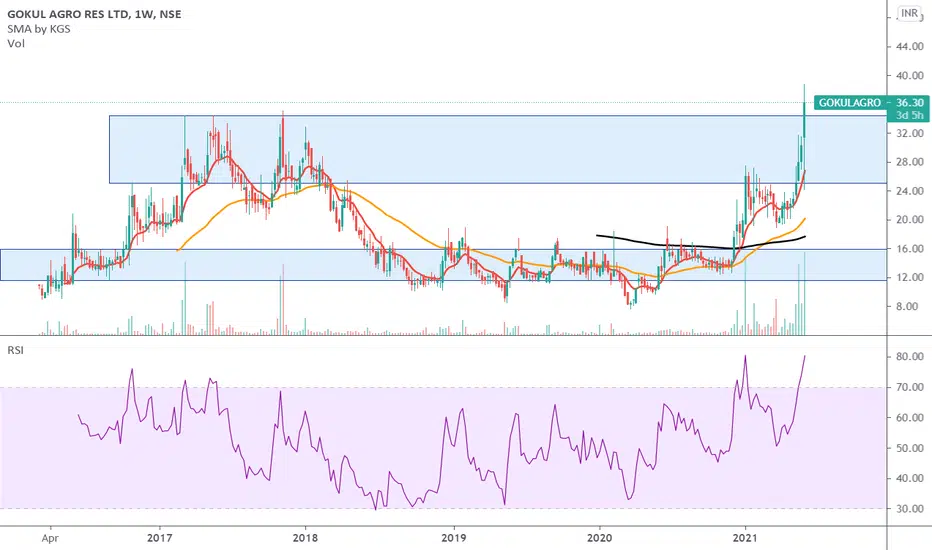Click the 2020 label on time axis
932x550 pixels.
599,538
